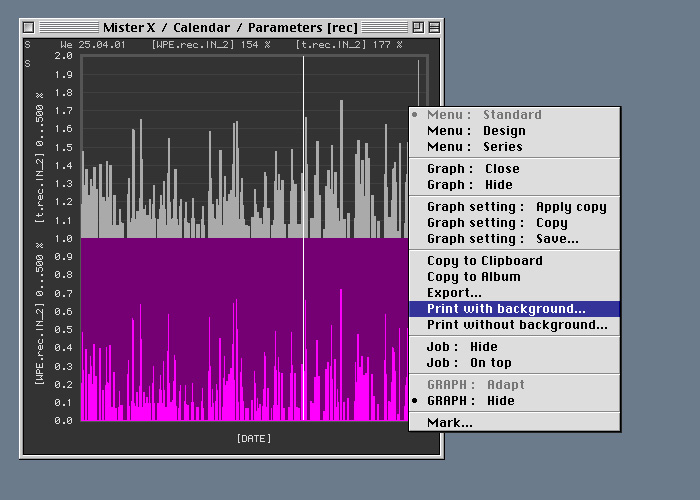Image resolution: width=700 pixels, height=500 pixels.
Task: Select Menu: Series entry
Action: pos(514,147)
